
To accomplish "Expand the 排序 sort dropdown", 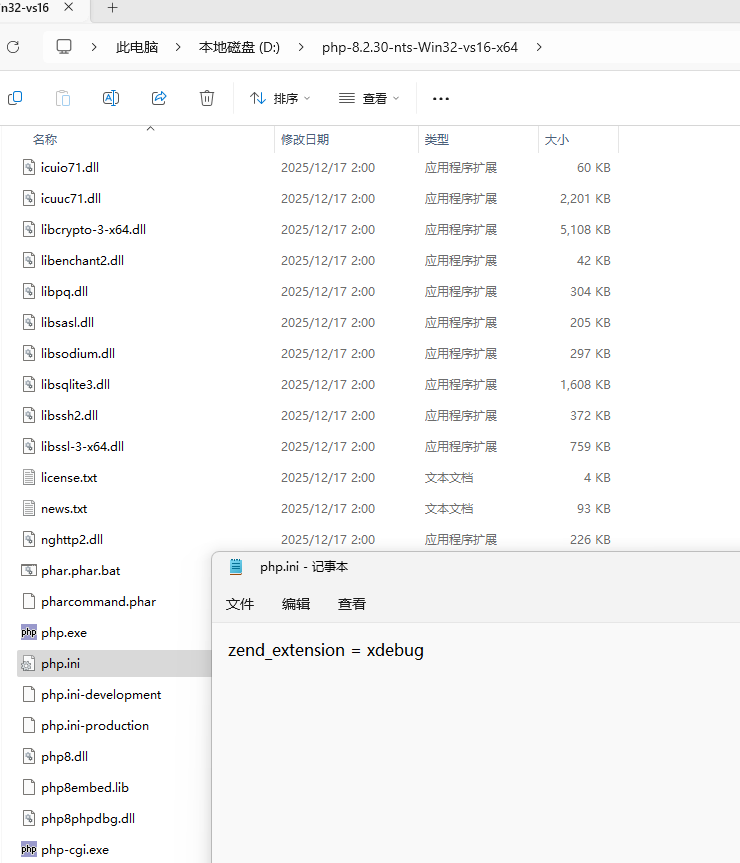I will point(280,98).
